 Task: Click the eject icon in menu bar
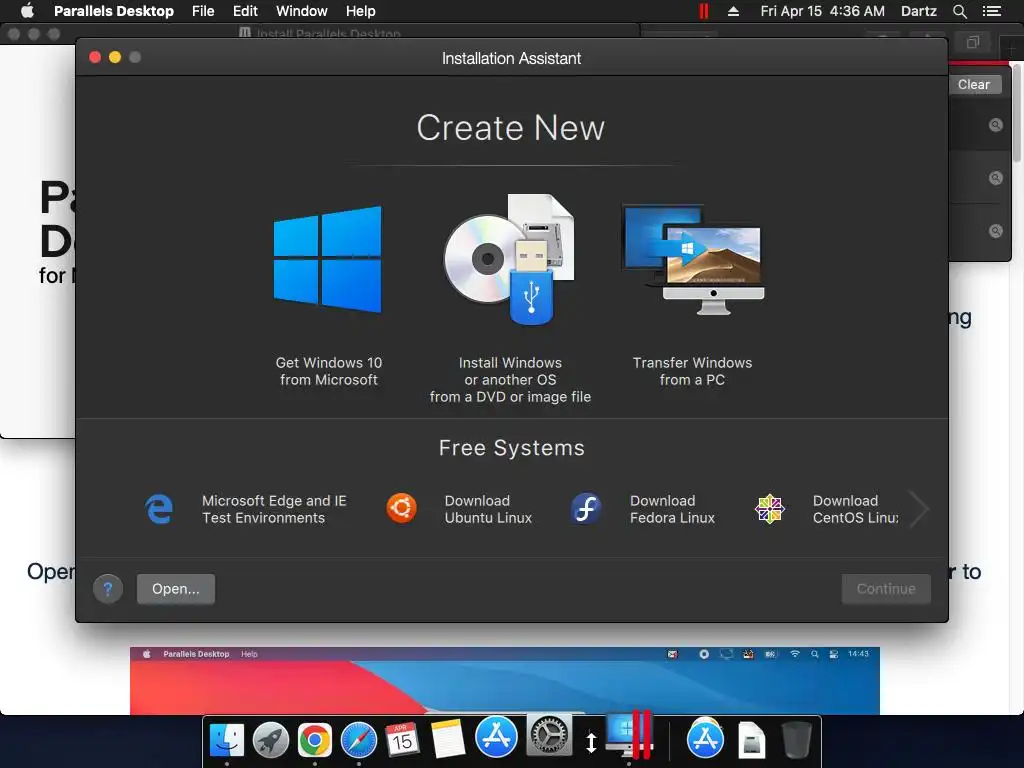coord(733,11)
